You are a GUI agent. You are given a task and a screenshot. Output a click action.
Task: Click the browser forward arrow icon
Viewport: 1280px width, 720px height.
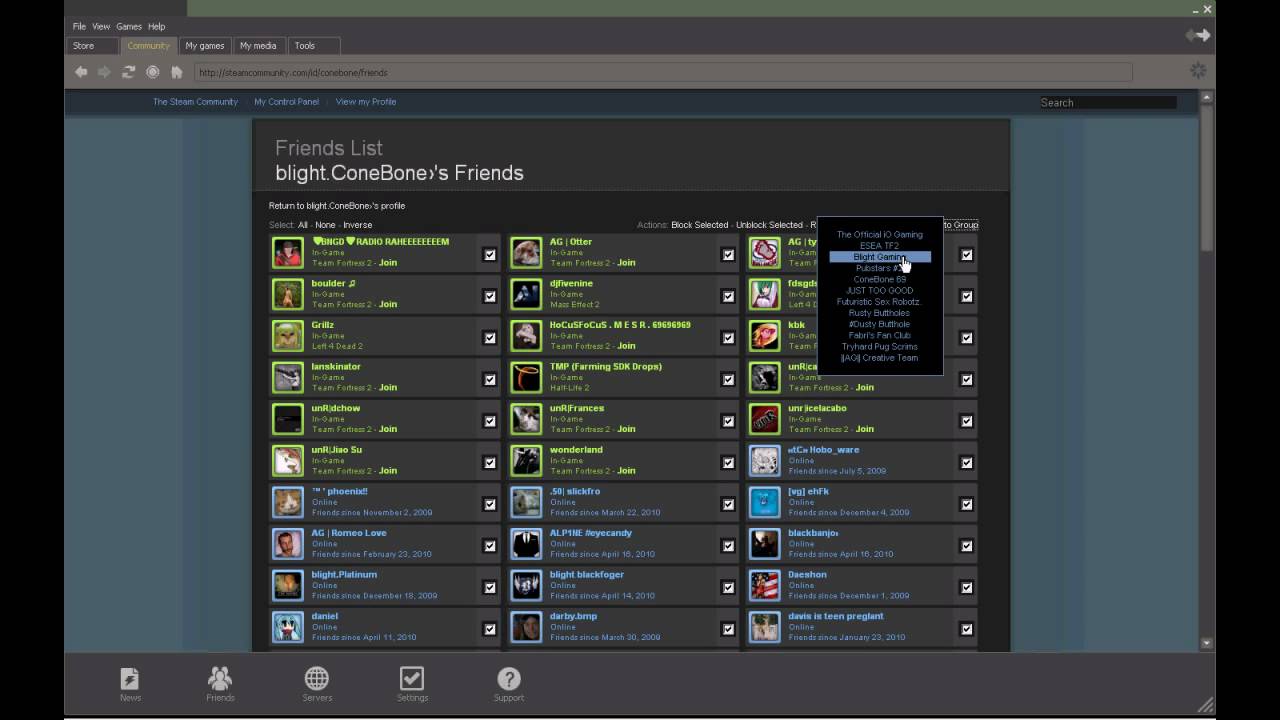[104, 72]
